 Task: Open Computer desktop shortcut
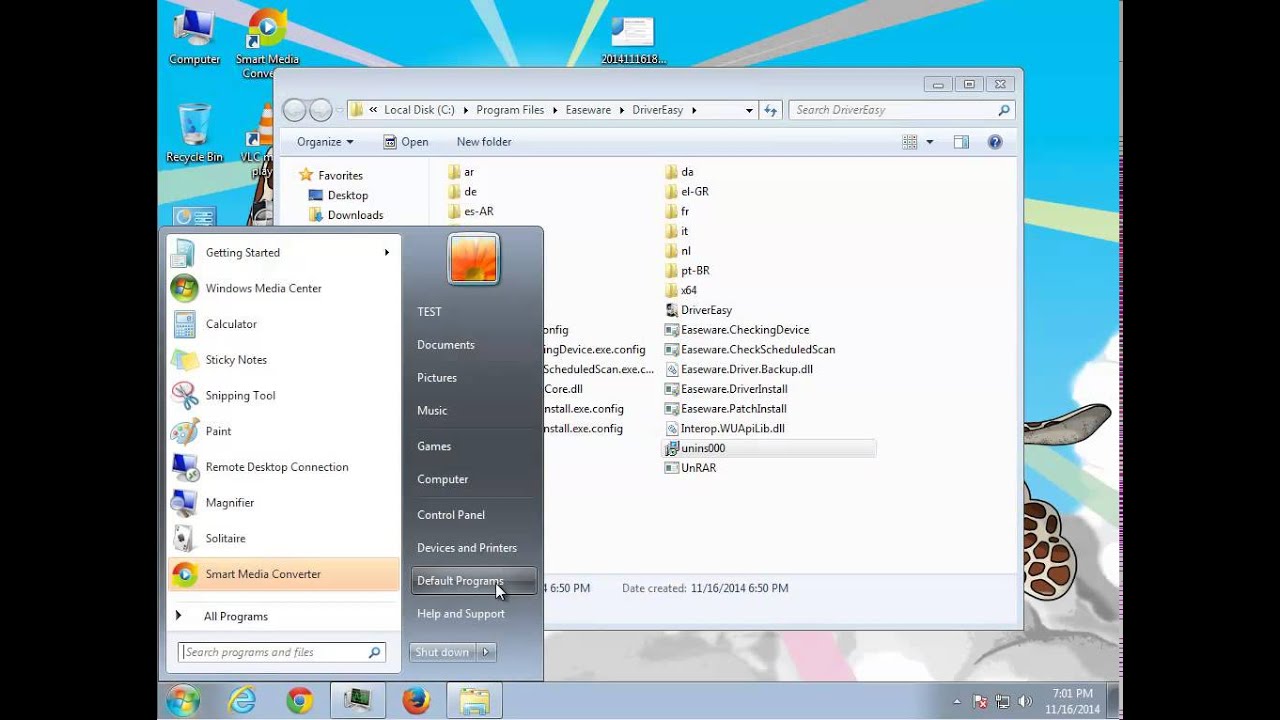(194, 37)
